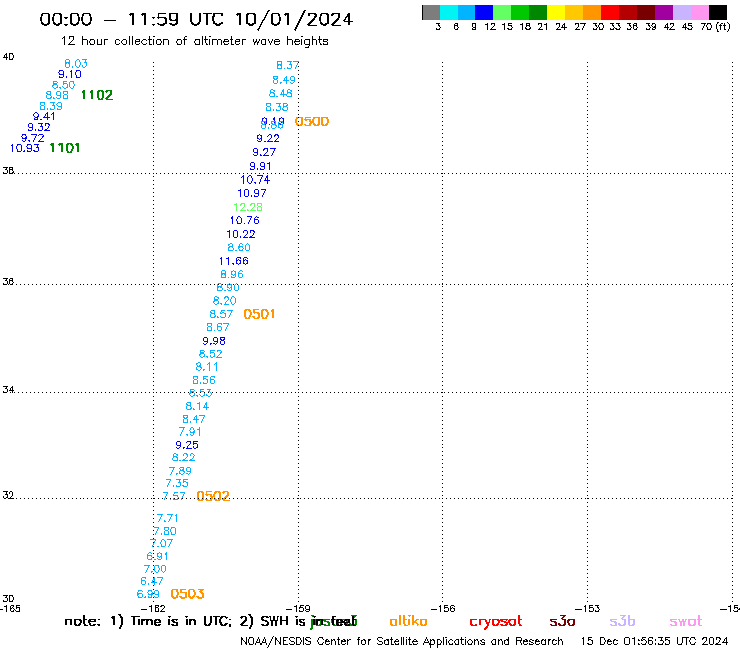Click the 8.98 wave height value
This screenshot has width=740, height=650.
pos(57,95)
